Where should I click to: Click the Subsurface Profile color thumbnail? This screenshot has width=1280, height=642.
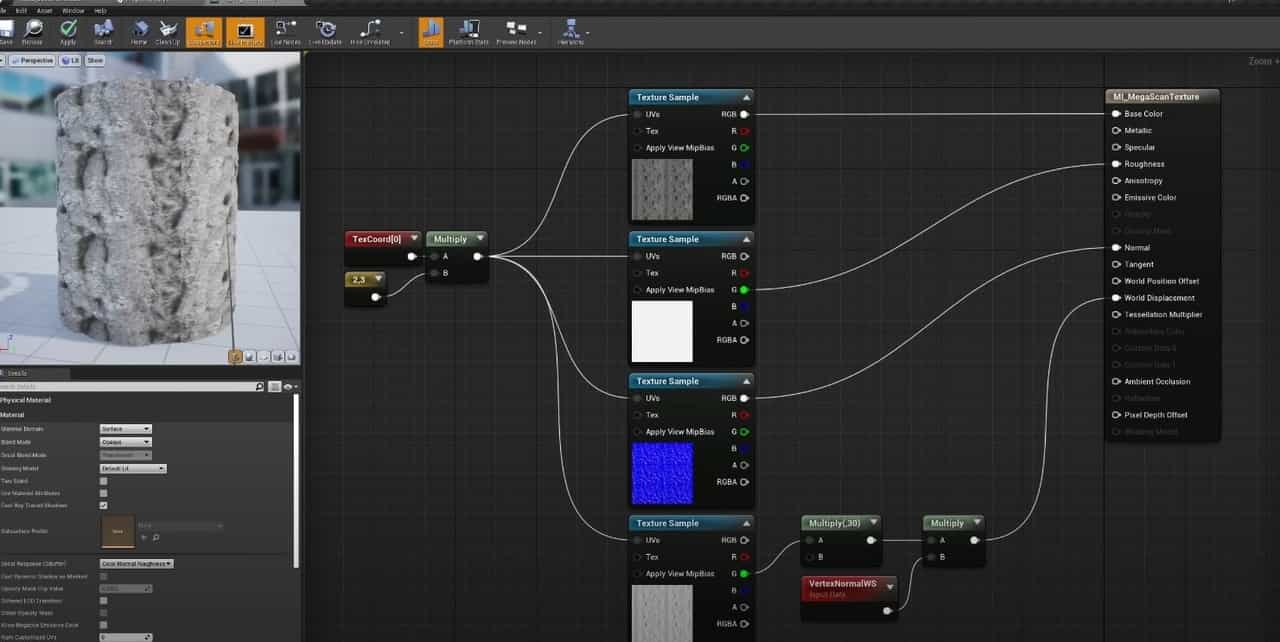118,531
